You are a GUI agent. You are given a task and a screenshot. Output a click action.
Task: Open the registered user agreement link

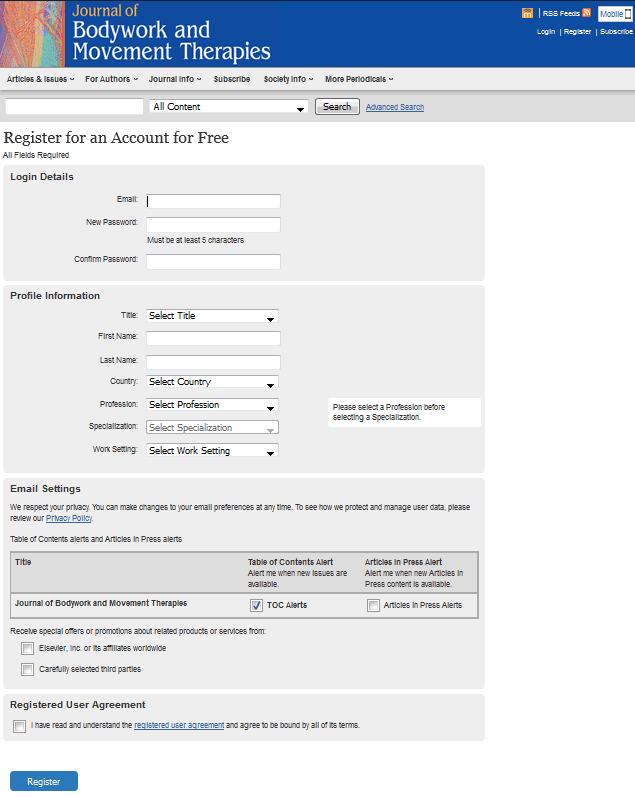(x=179, y=725)
